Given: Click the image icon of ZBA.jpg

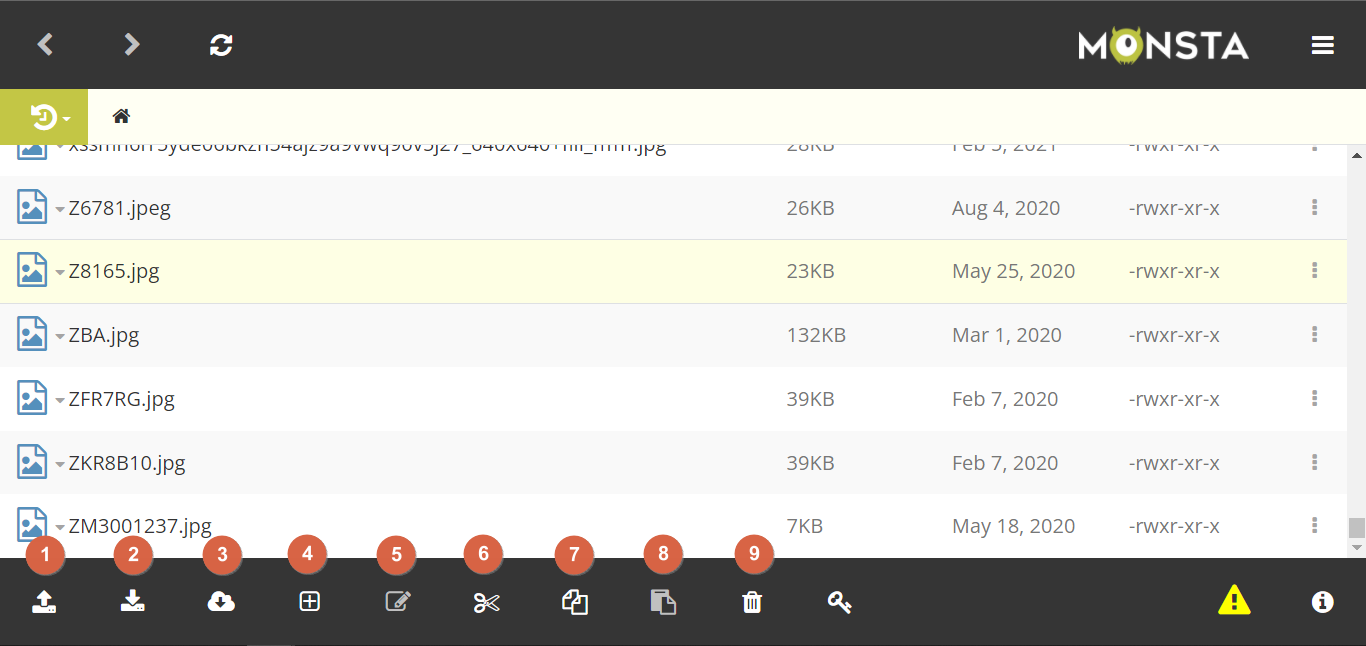Looking at the screenshot, I should click(x=32, y=334).
